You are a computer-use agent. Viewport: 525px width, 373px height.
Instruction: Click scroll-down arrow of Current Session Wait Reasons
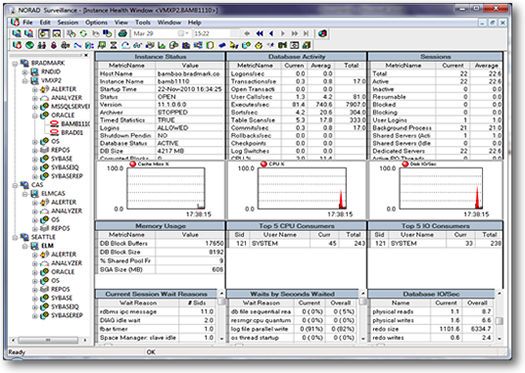point(221,339)
